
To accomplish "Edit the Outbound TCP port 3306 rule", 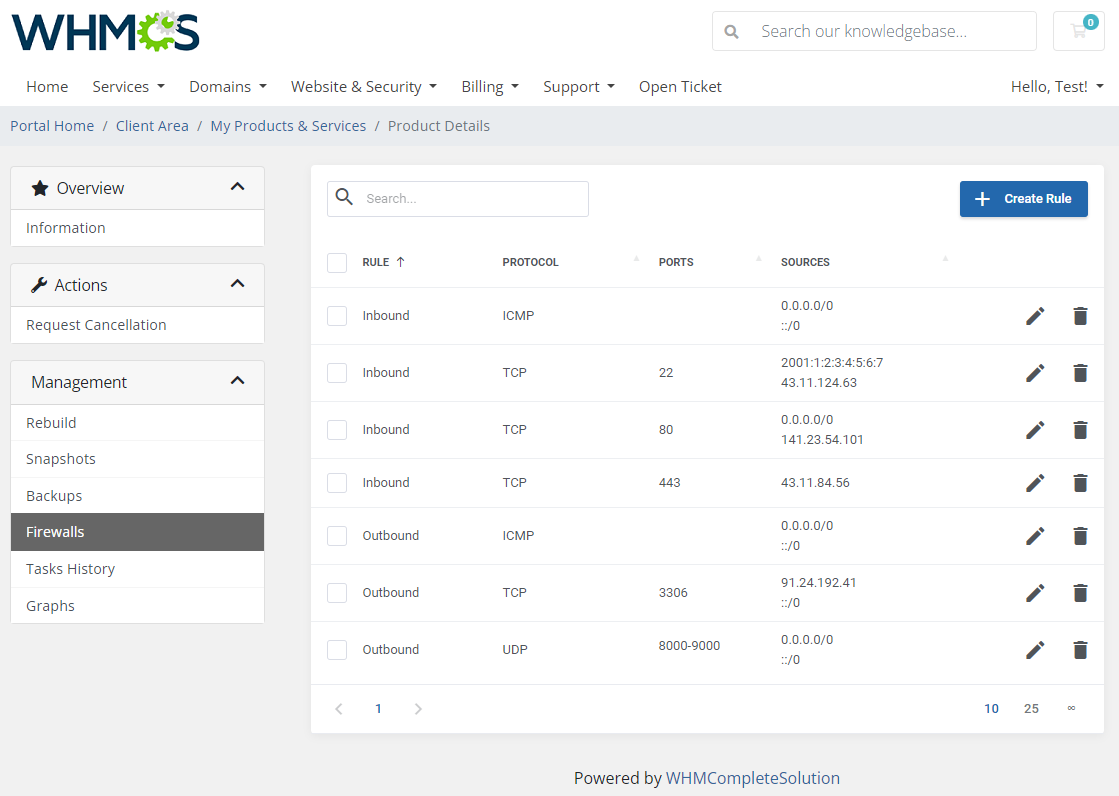I will pyautogui.click(x=1035, y=592).
